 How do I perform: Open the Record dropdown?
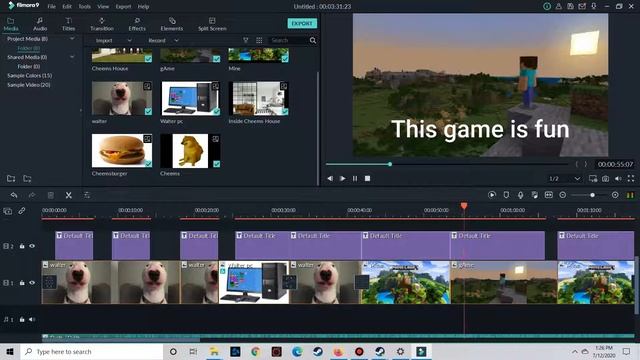(x=163, y=40)
